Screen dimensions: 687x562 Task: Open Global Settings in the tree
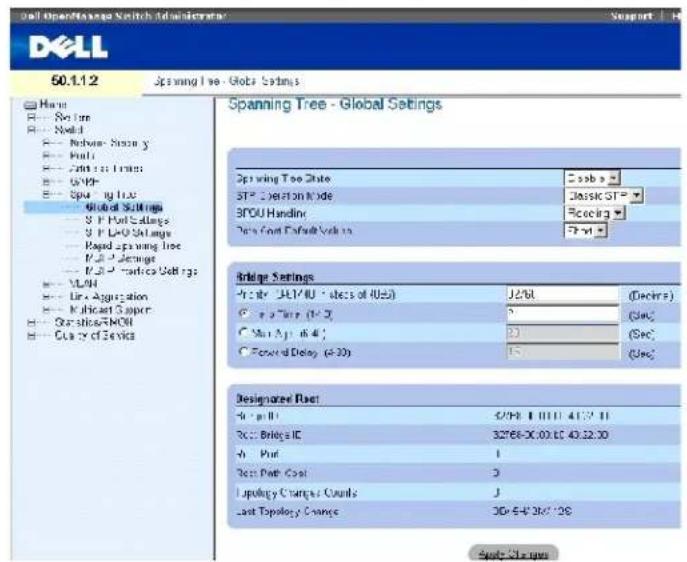click(x=124, y=207)
